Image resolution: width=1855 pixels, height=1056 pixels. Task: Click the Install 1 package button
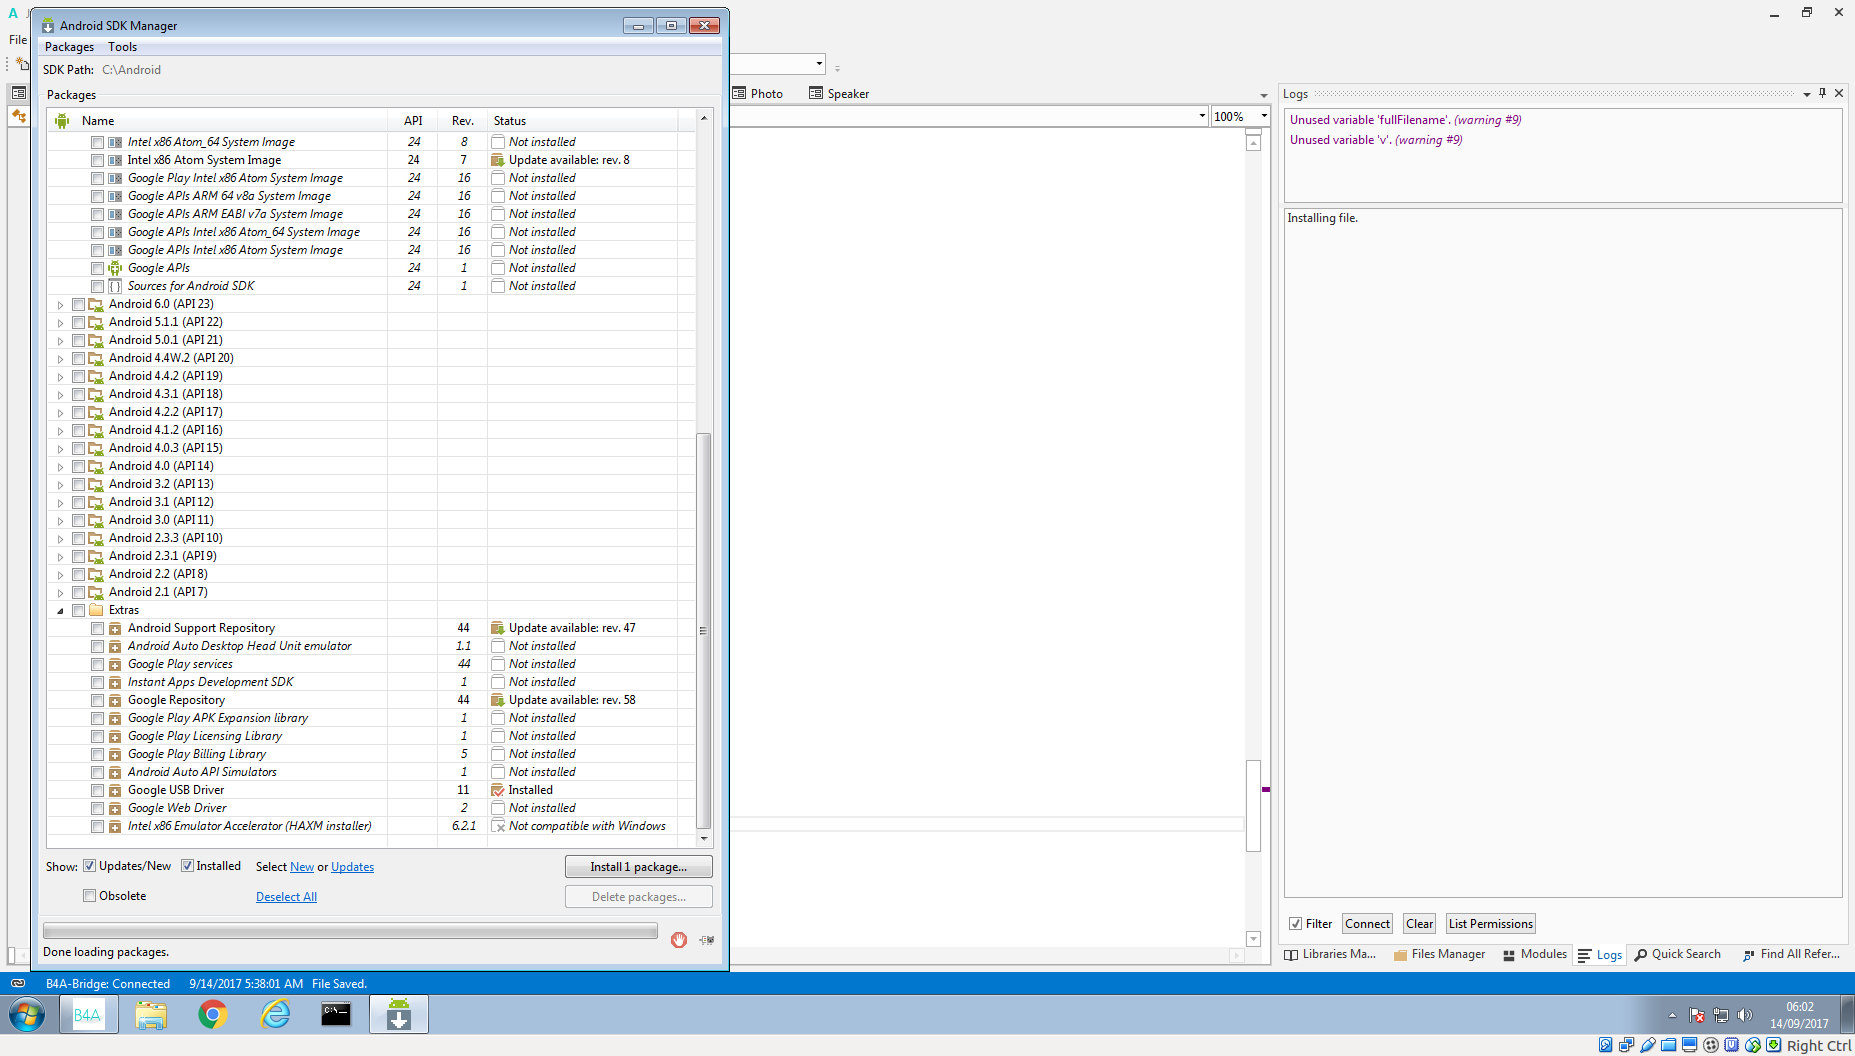[638, 867]
